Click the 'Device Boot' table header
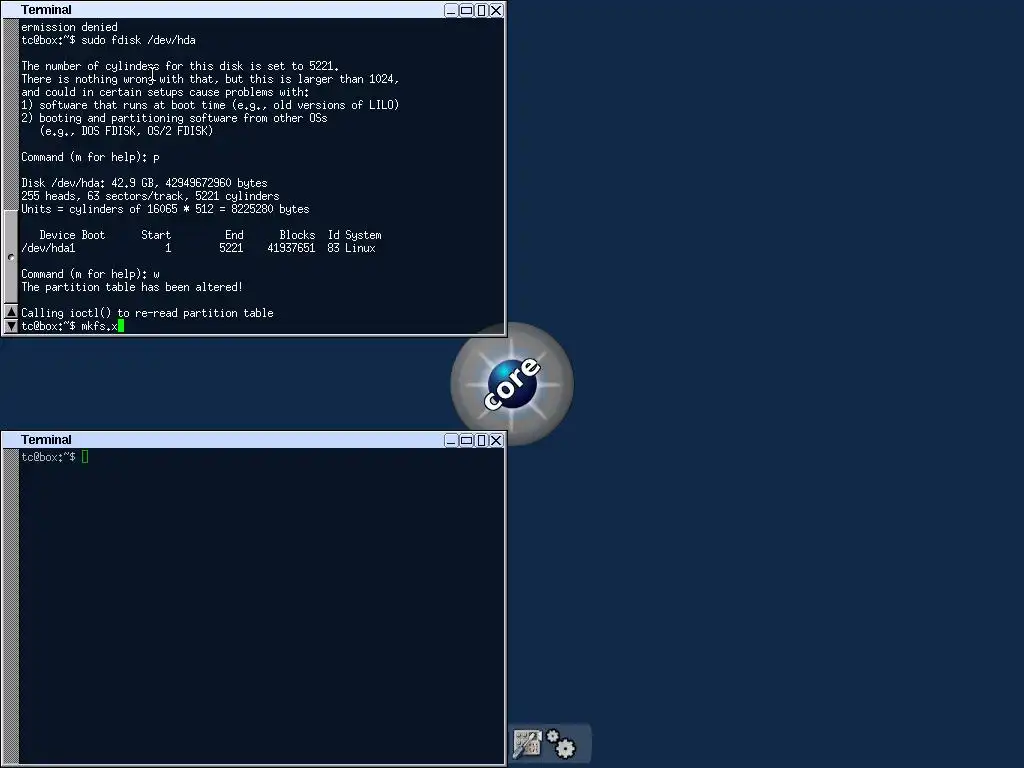This screenshot has width=1024, height=768. pyautogui.click(x=72, y=235)
